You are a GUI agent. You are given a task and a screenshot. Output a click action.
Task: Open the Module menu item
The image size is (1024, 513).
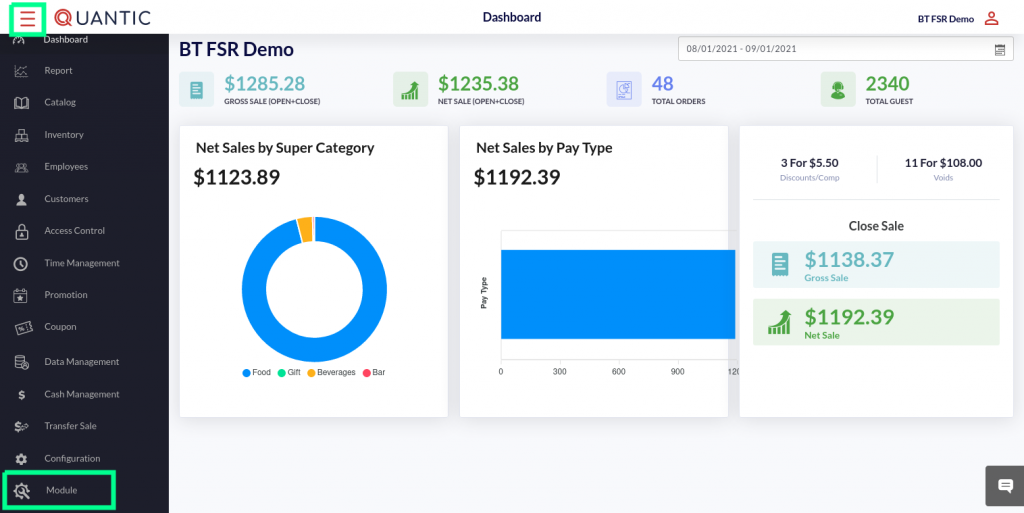click(x=61, y=490)
